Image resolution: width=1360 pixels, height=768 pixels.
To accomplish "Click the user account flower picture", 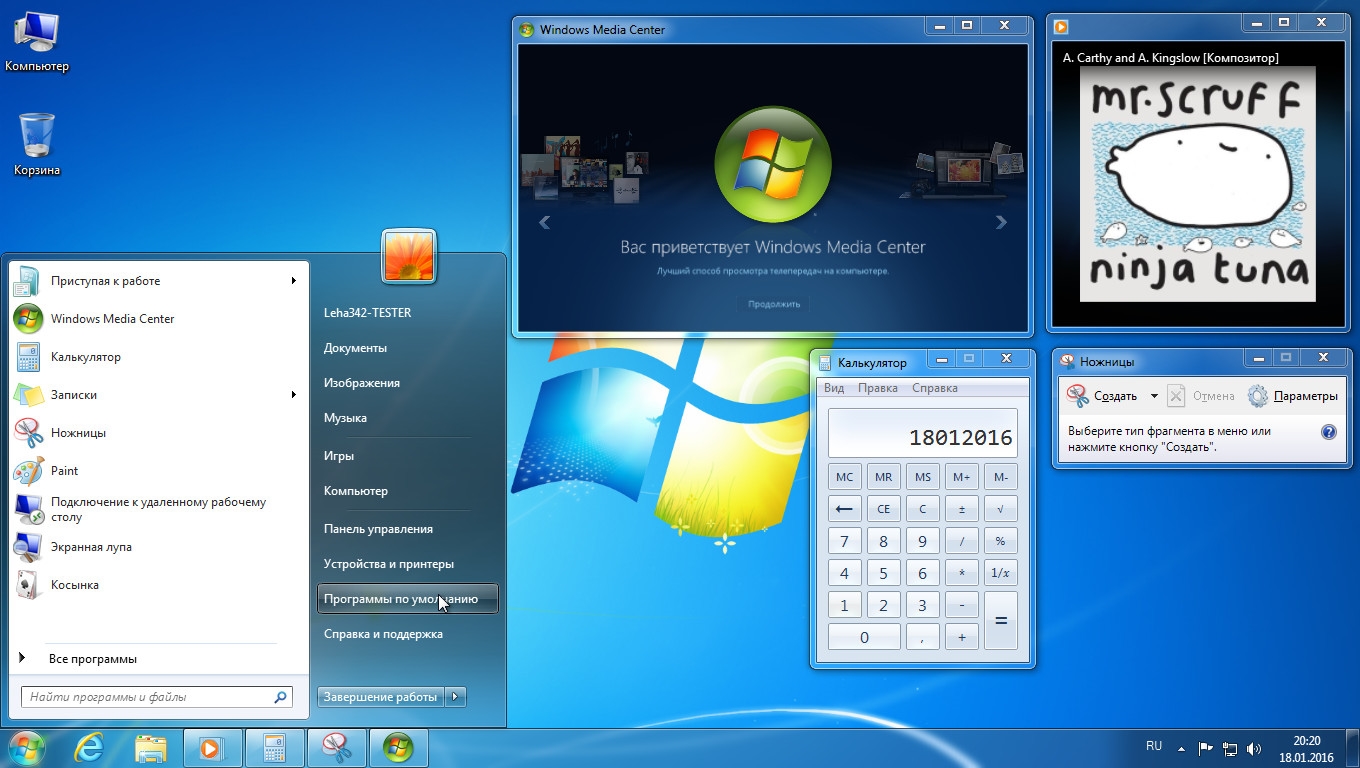I will [409, 256].
